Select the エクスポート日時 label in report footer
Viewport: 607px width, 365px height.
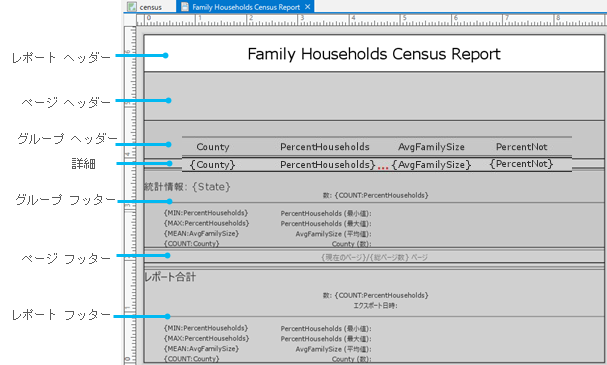click(375, 306)
